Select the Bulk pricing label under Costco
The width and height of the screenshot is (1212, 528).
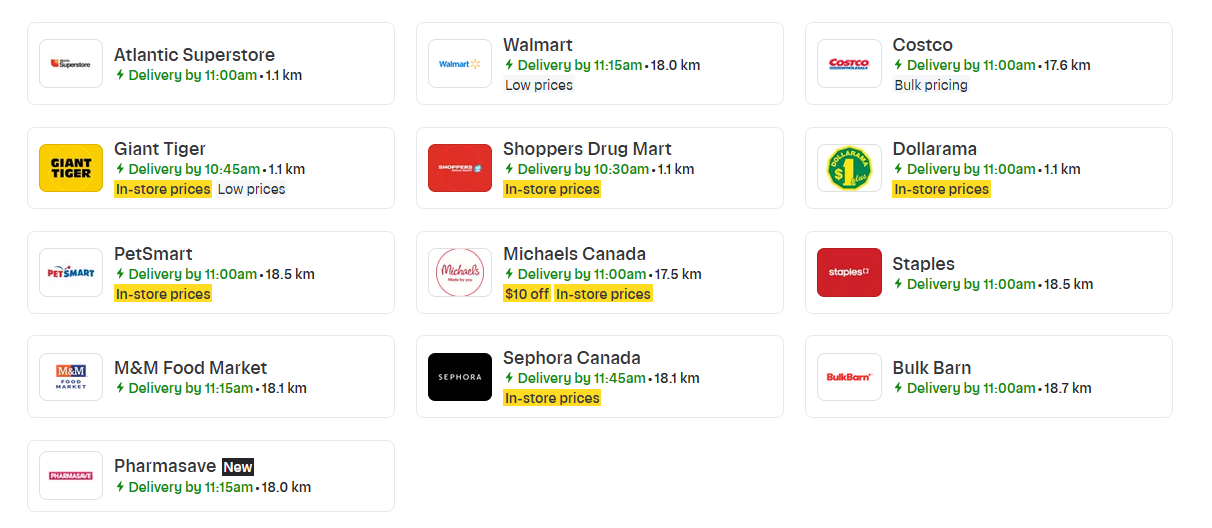pos(931,85)
